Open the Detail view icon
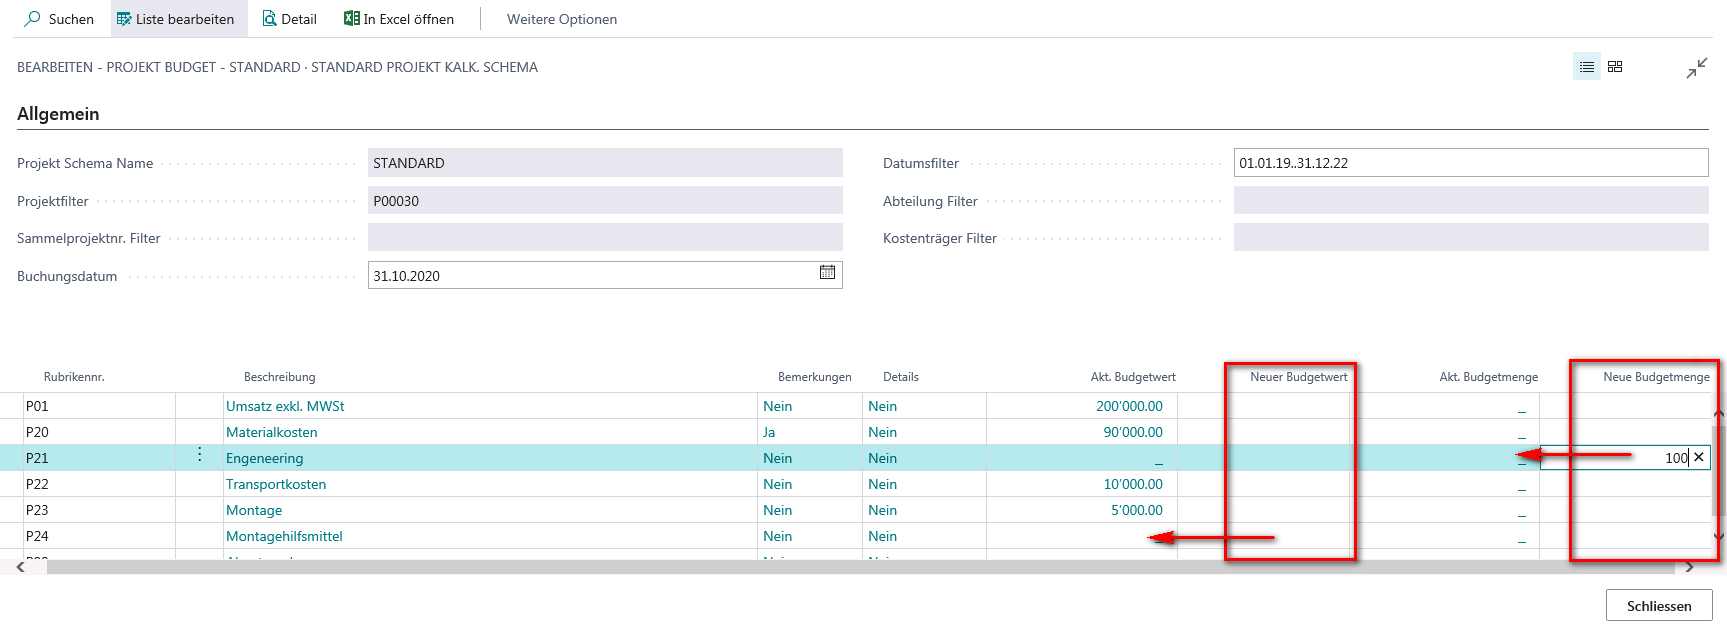Viewport: 1727px width, 634px height. pyautogui.click(x=269, y=19)
